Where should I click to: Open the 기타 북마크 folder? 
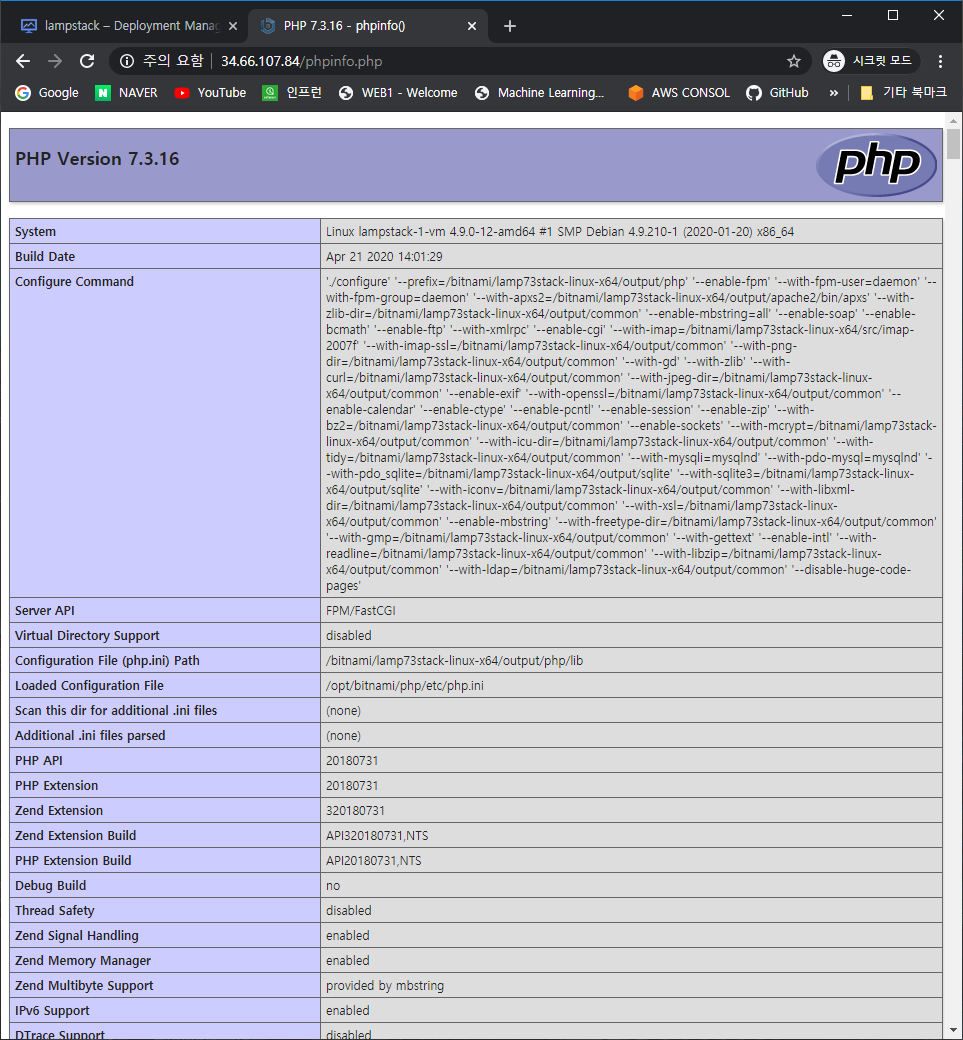pyautogui.click(x=903, y=93)
